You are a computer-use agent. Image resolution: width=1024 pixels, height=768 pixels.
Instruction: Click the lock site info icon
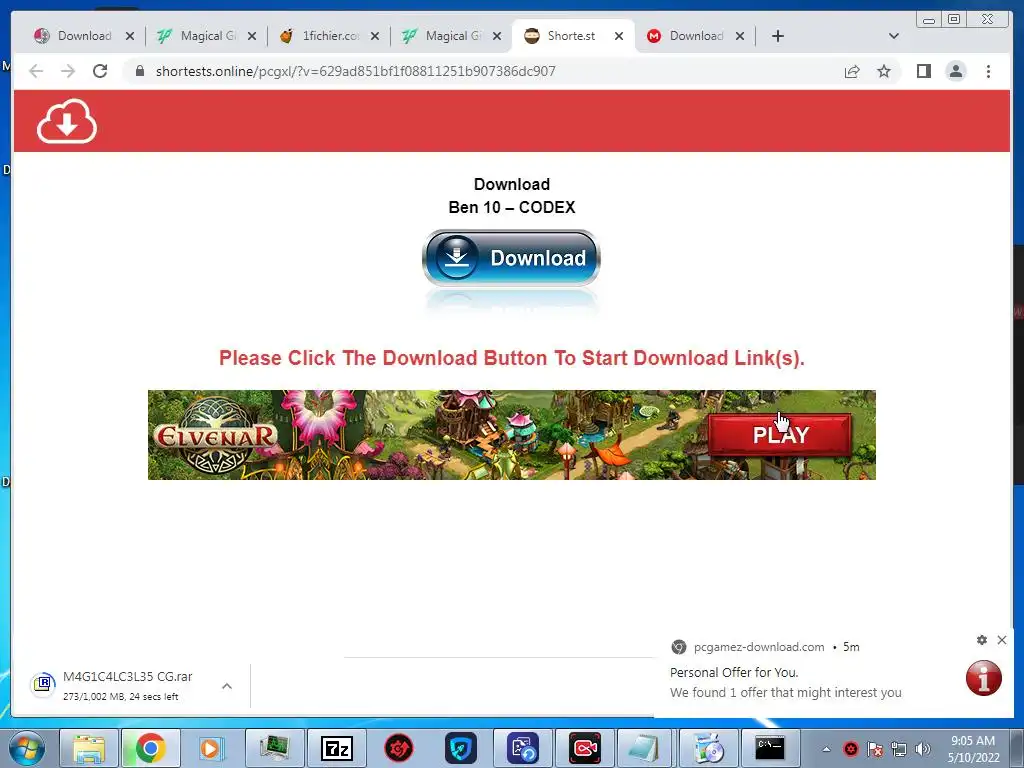click(x=139, y=71)
